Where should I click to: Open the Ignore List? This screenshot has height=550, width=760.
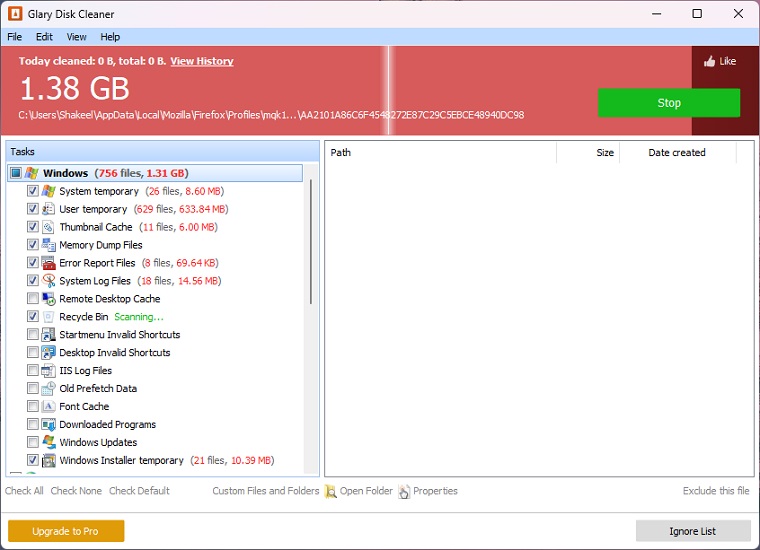point(693,531)
